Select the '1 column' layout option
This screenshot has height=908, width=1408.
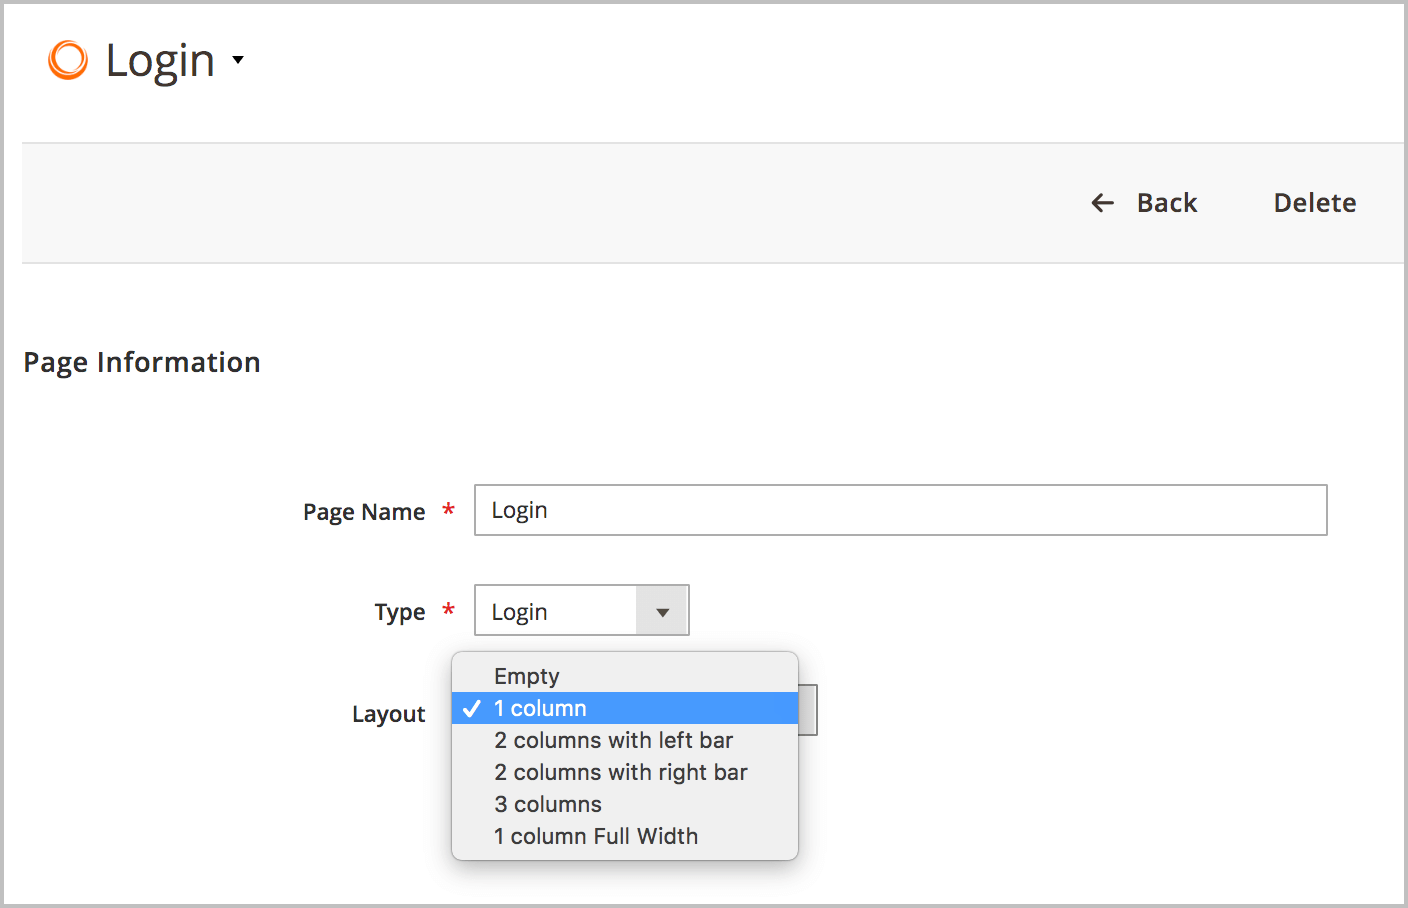(x=538, y=708)
